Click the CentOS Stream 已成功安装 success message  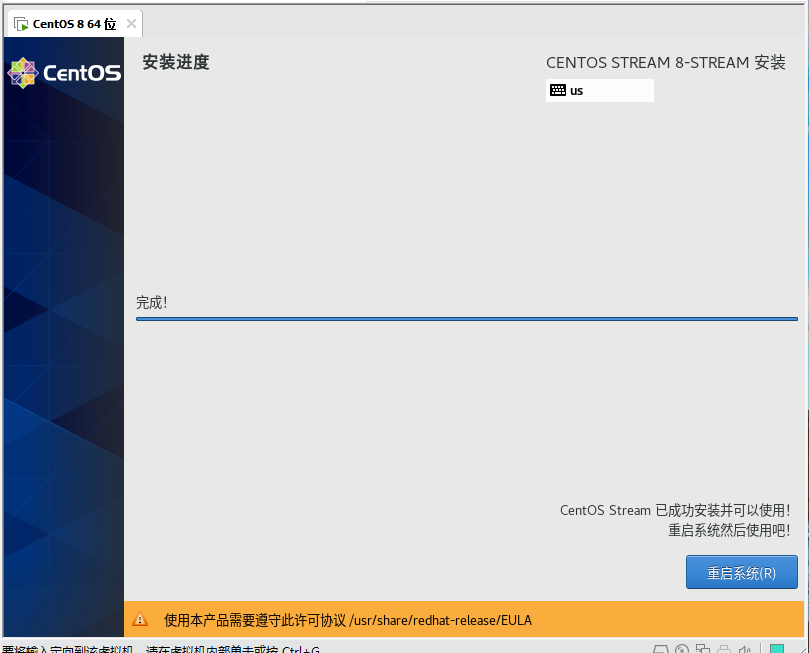[674, 510]
